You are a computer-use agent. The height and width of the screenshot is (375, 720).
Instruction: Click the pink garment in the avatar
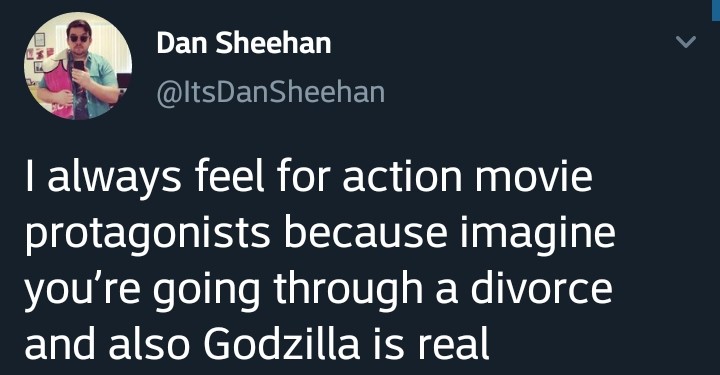click(58, 83)
